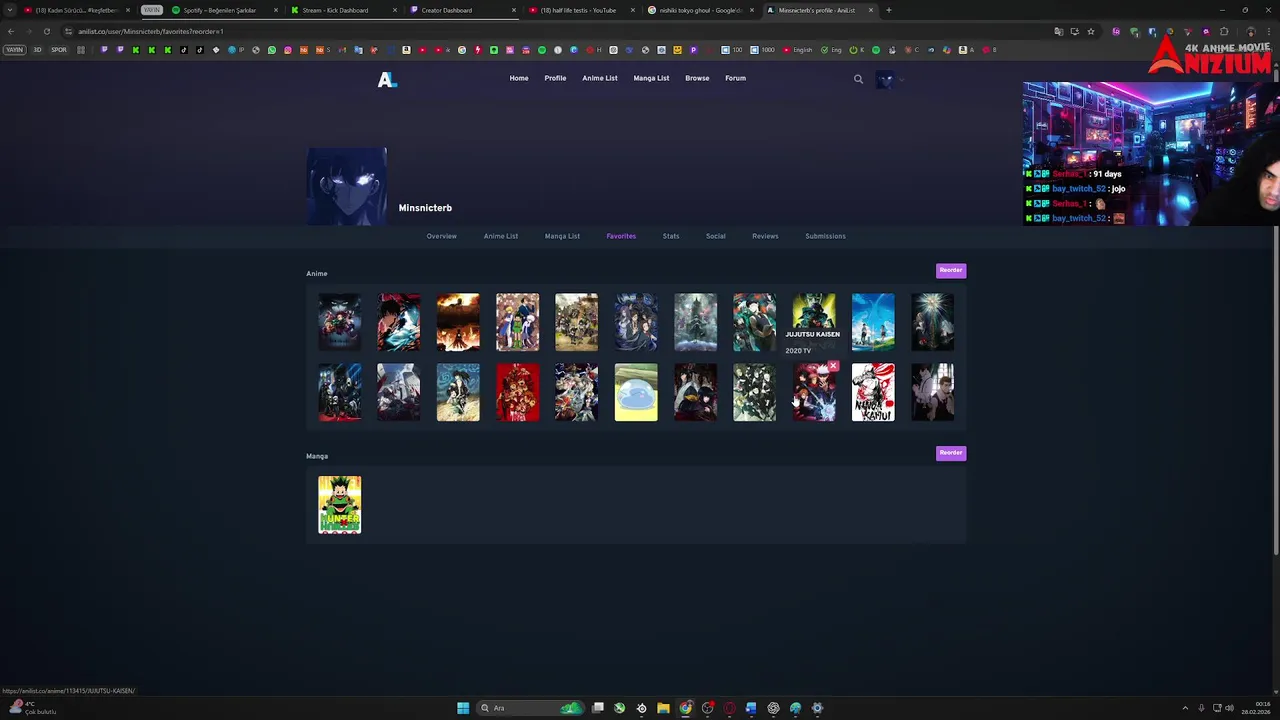Screen dimensions: 1280x720
Task: Bookmark this page with the star icon
Action: (x=1091, y=31)
